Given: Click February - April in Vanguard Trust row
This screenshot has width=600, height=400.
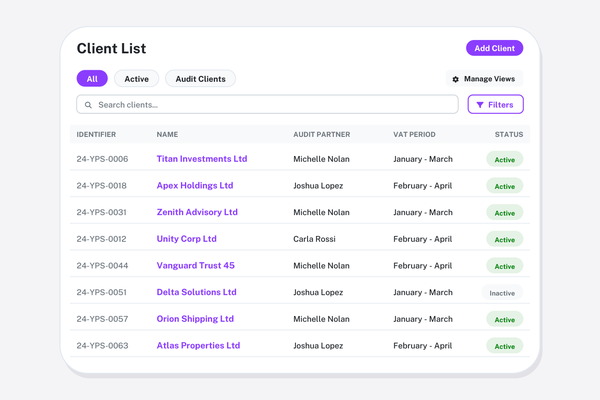Looking at the screenshot, I should [x=422, y=266].
